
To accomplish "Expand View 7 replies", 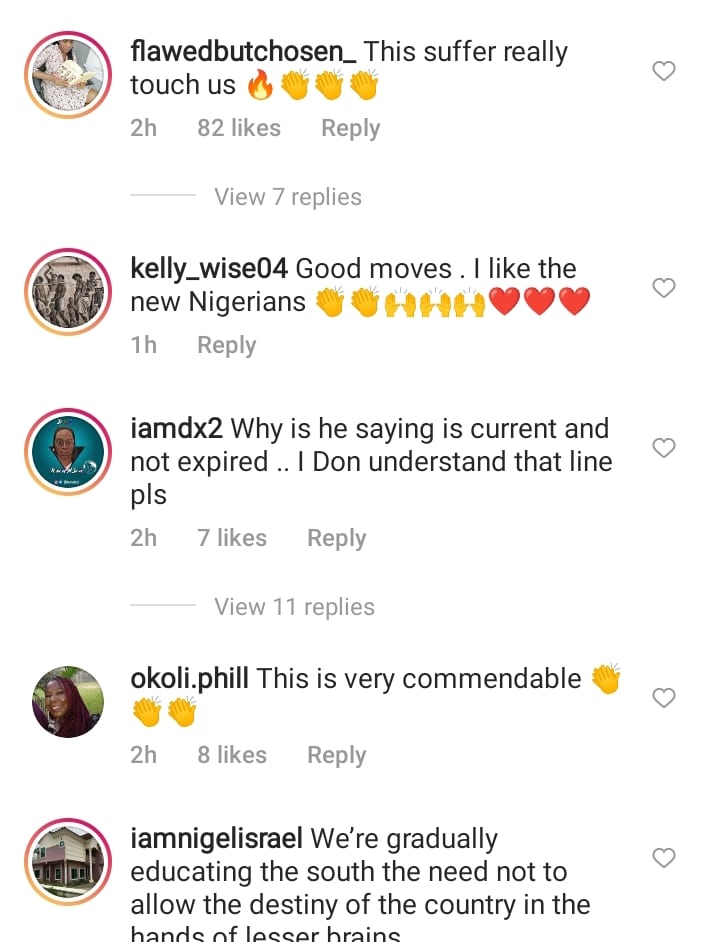I will point(288,197).
